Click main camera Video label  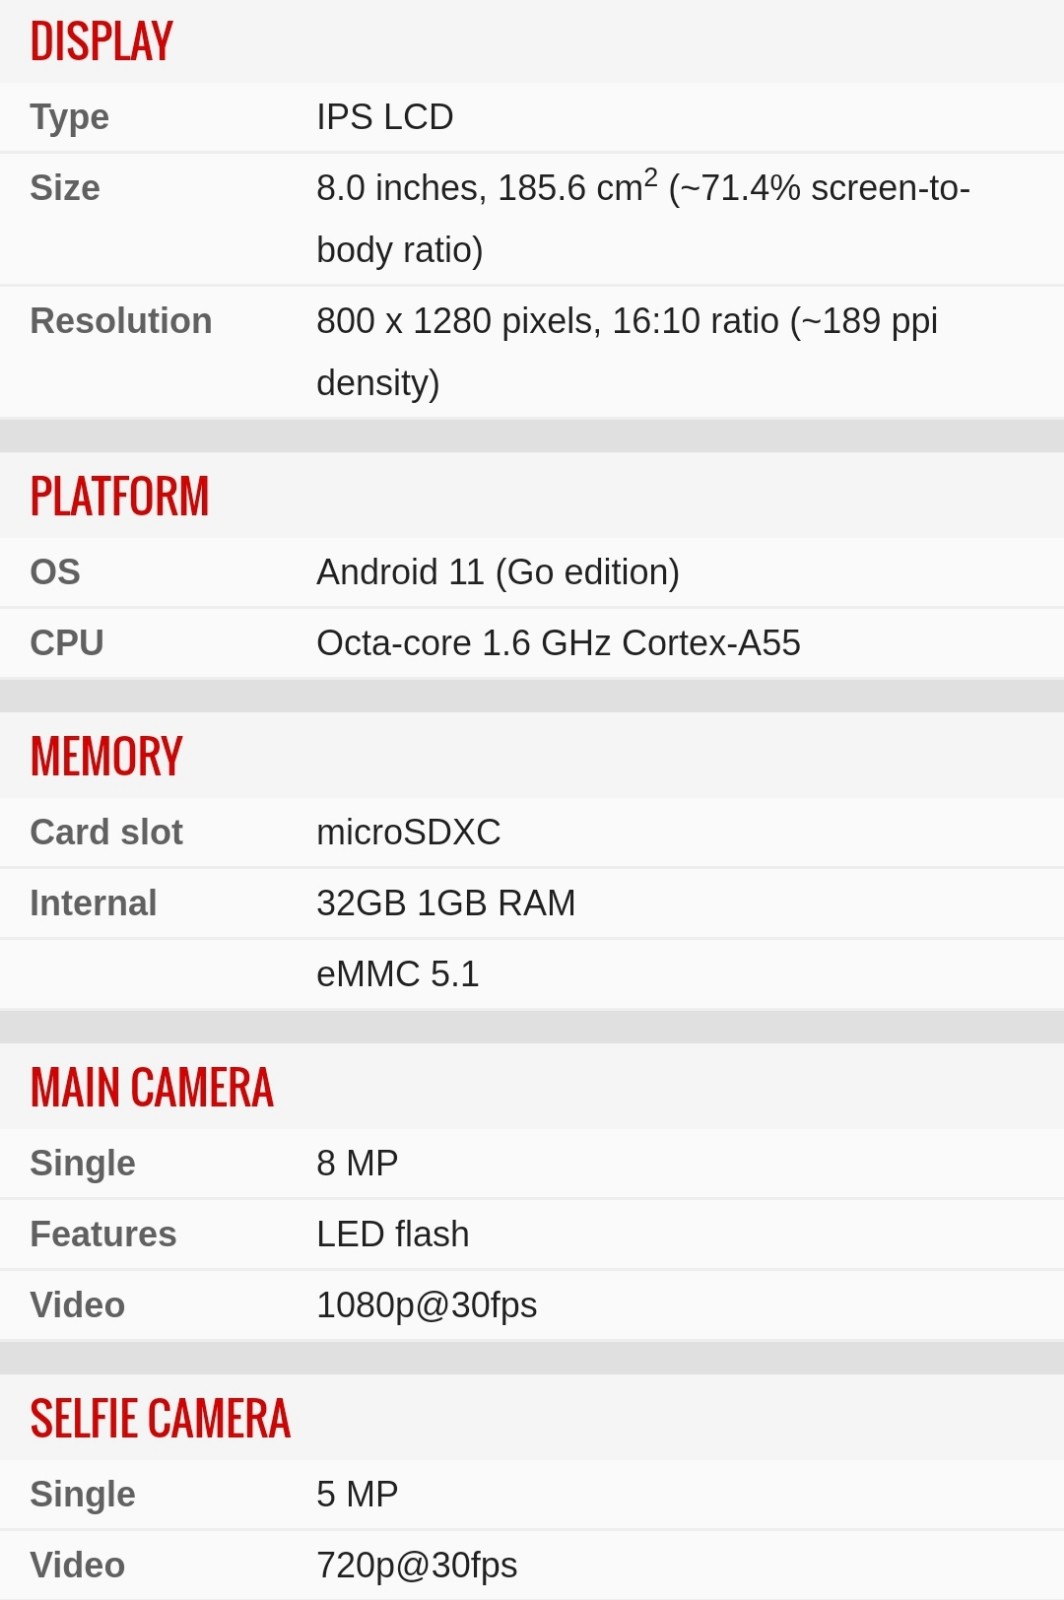pos(77,1305)
